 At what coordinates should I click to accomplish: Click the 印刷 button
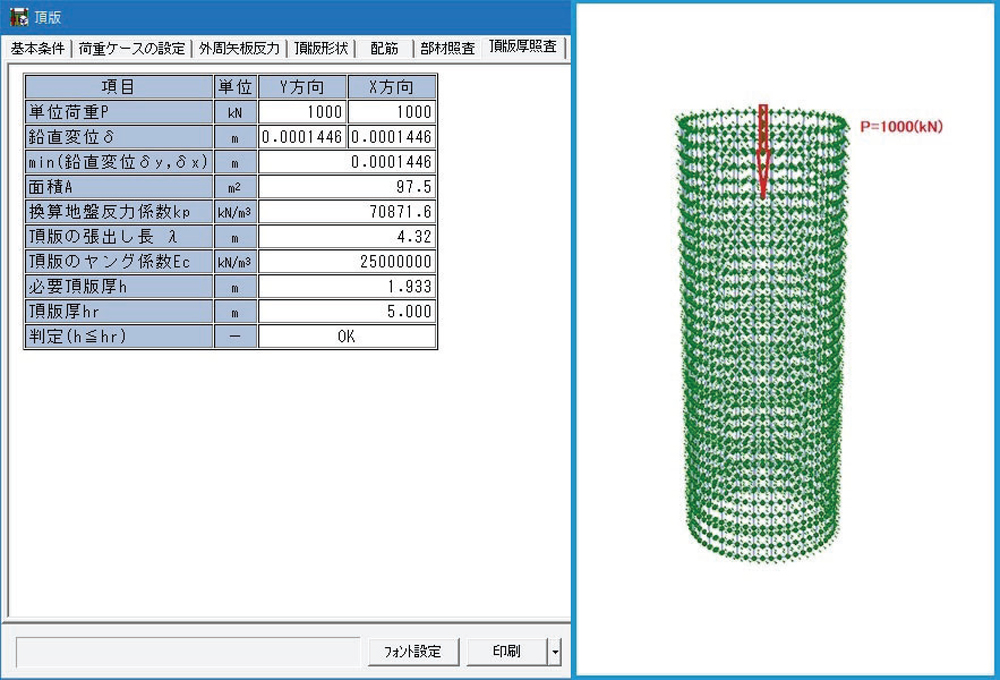507,651
